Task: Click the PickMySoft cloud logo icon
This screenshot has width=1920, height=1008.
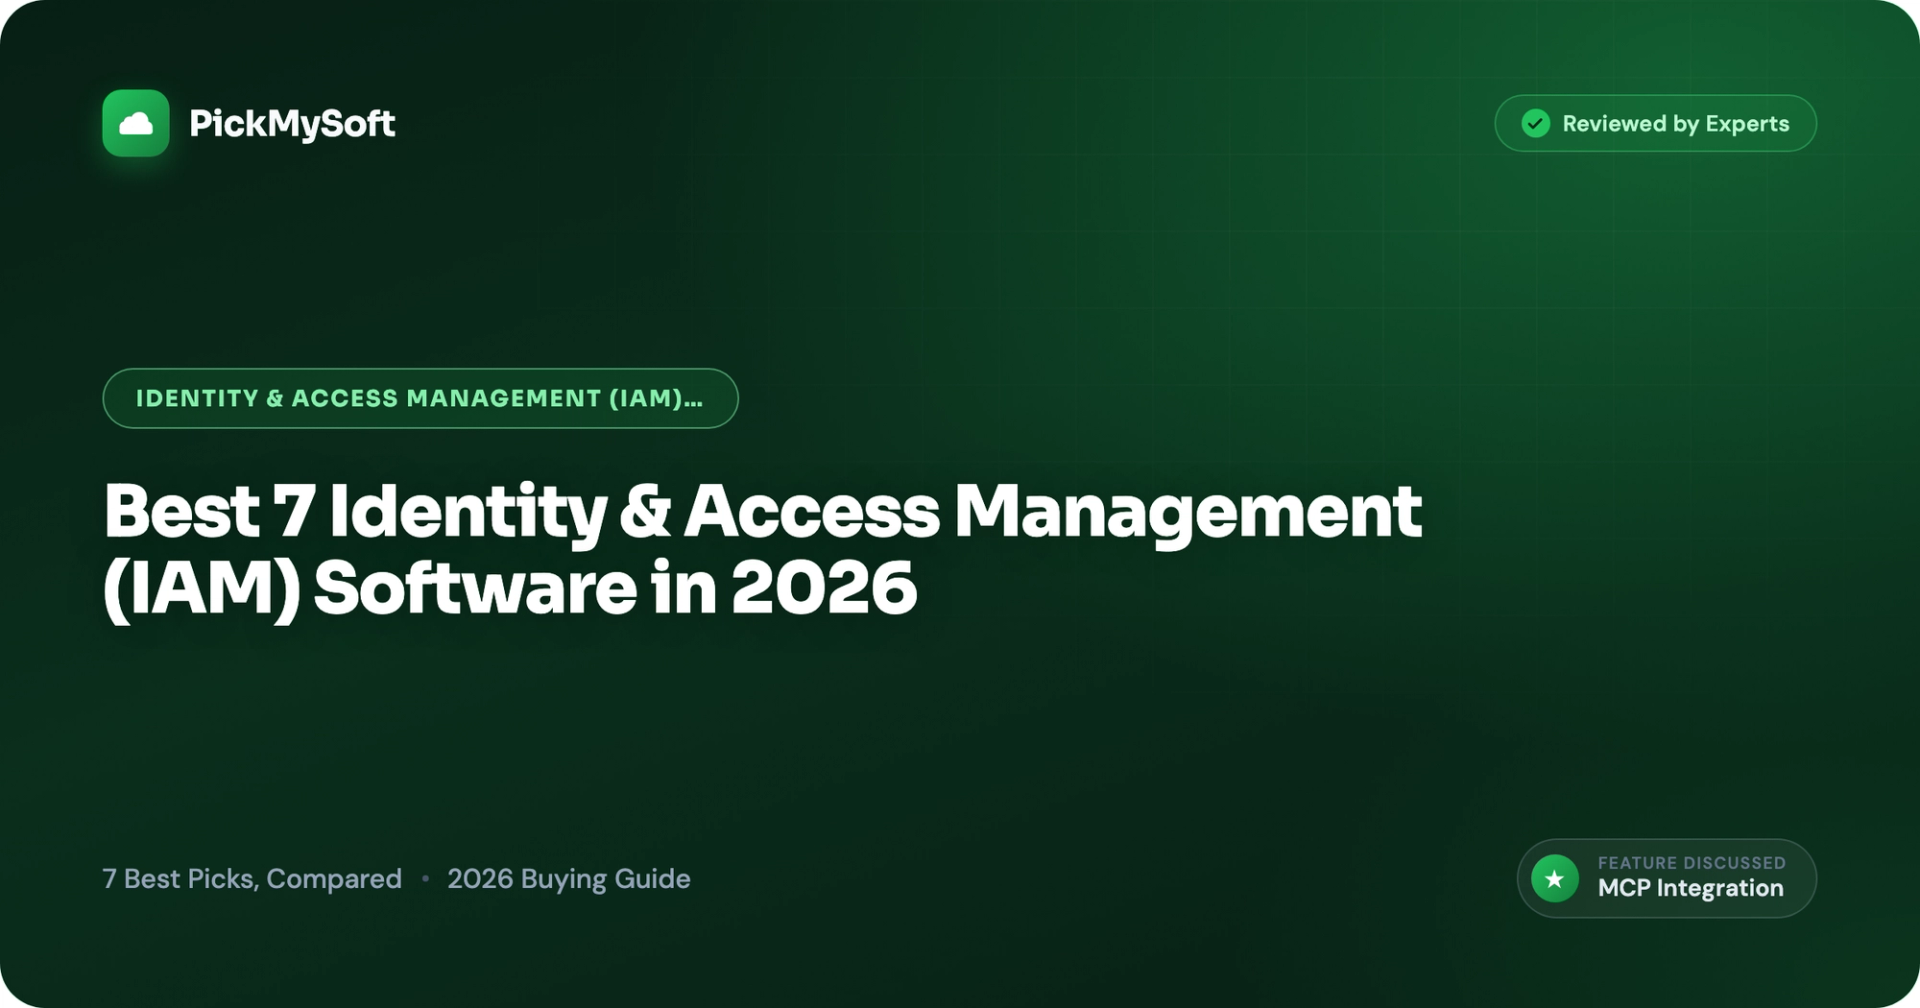Action: (x=136, y=123)
